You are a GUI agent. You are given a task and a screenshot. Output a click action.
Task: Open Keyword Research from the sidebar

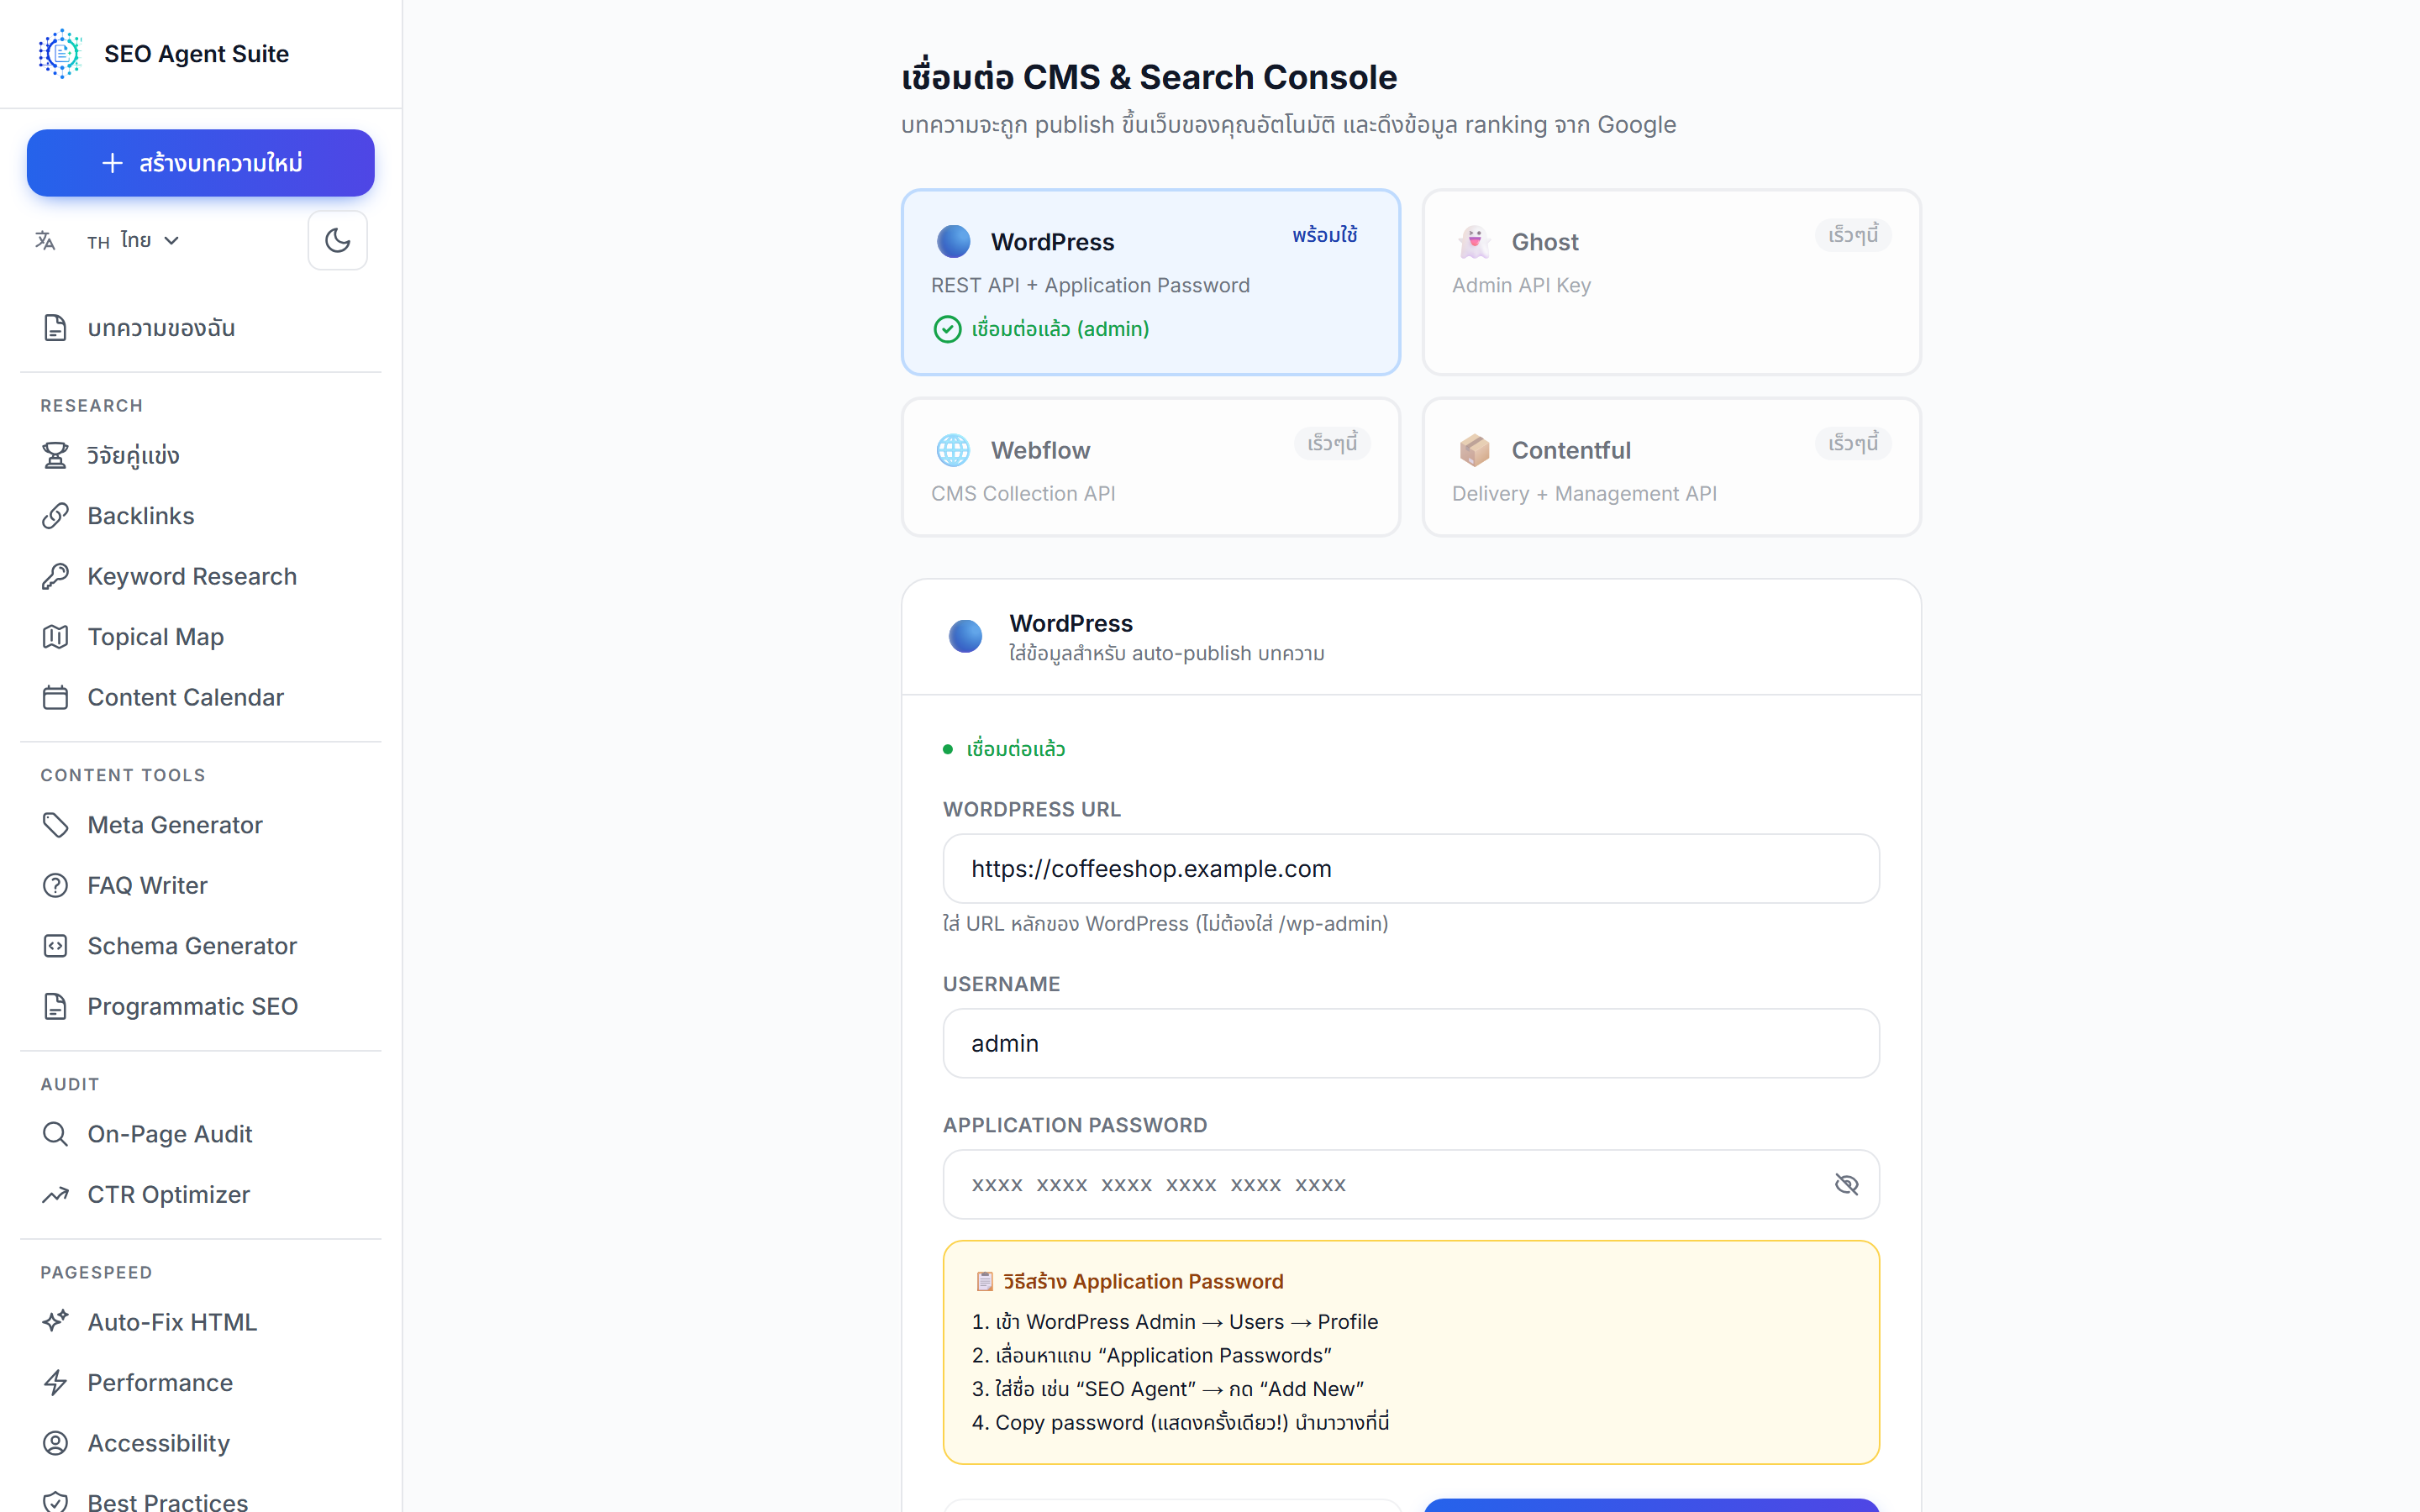point(201,577)
